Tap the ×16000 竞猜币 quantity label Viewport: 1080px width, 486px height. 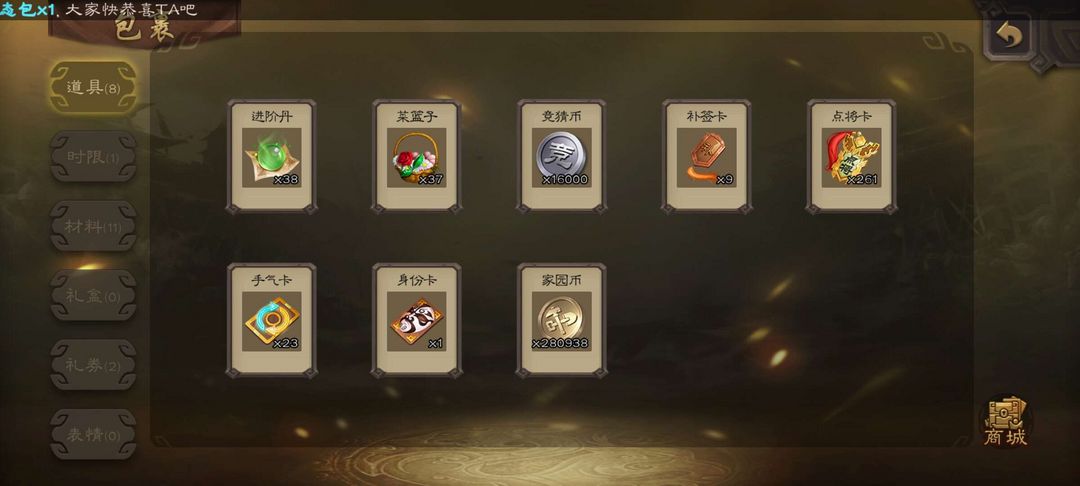pos(565,180)
